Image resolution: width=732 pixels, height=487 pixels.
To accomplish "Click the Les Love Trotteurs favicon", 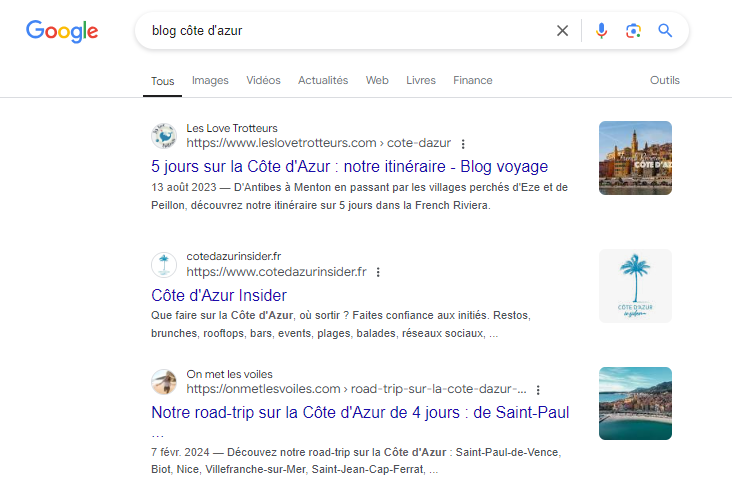I will click(164, 136).
